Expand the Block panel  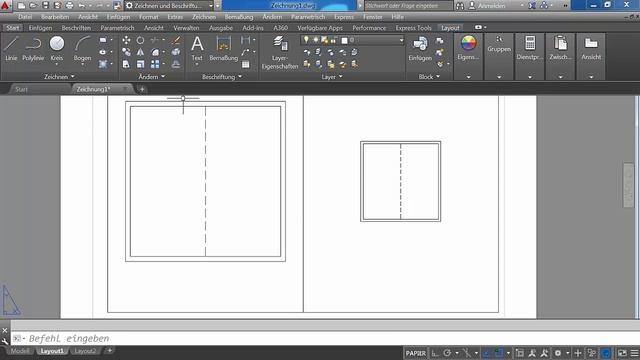(429, 76)
